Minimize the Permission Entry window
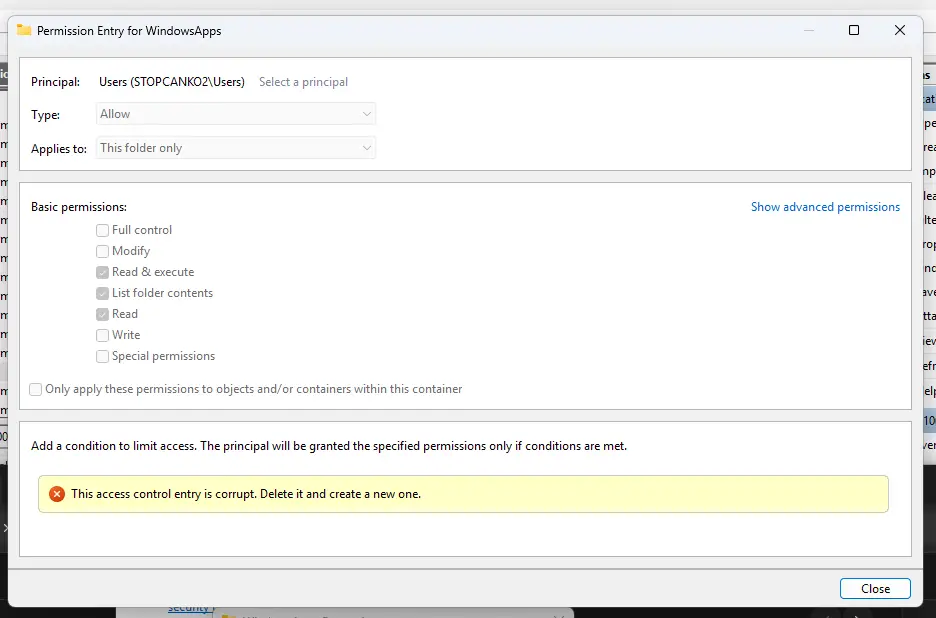Image resolution: width=936 pixels, height=618 pixels. [808, 30]
